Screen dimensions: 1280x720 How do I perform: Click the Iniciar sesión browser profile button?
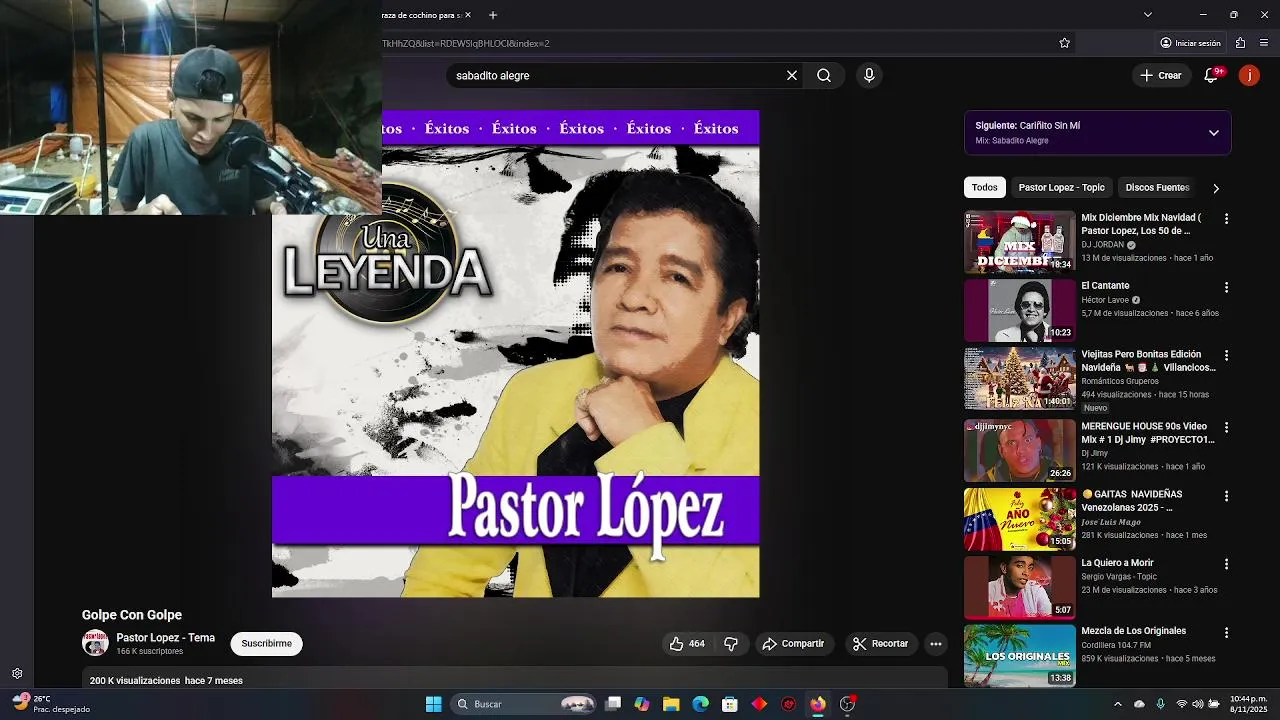click(1190, 43)
